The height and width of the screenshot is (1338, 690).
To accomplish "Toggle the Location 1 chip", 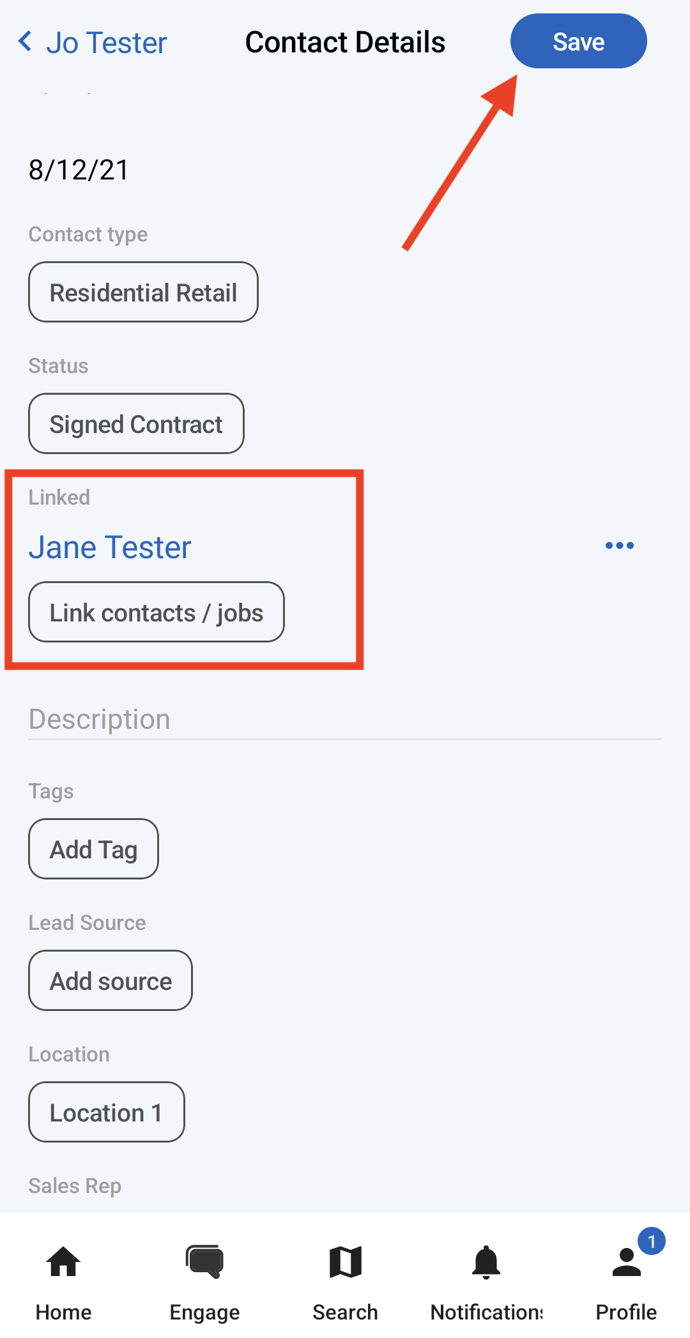I will pos(106,1112).
